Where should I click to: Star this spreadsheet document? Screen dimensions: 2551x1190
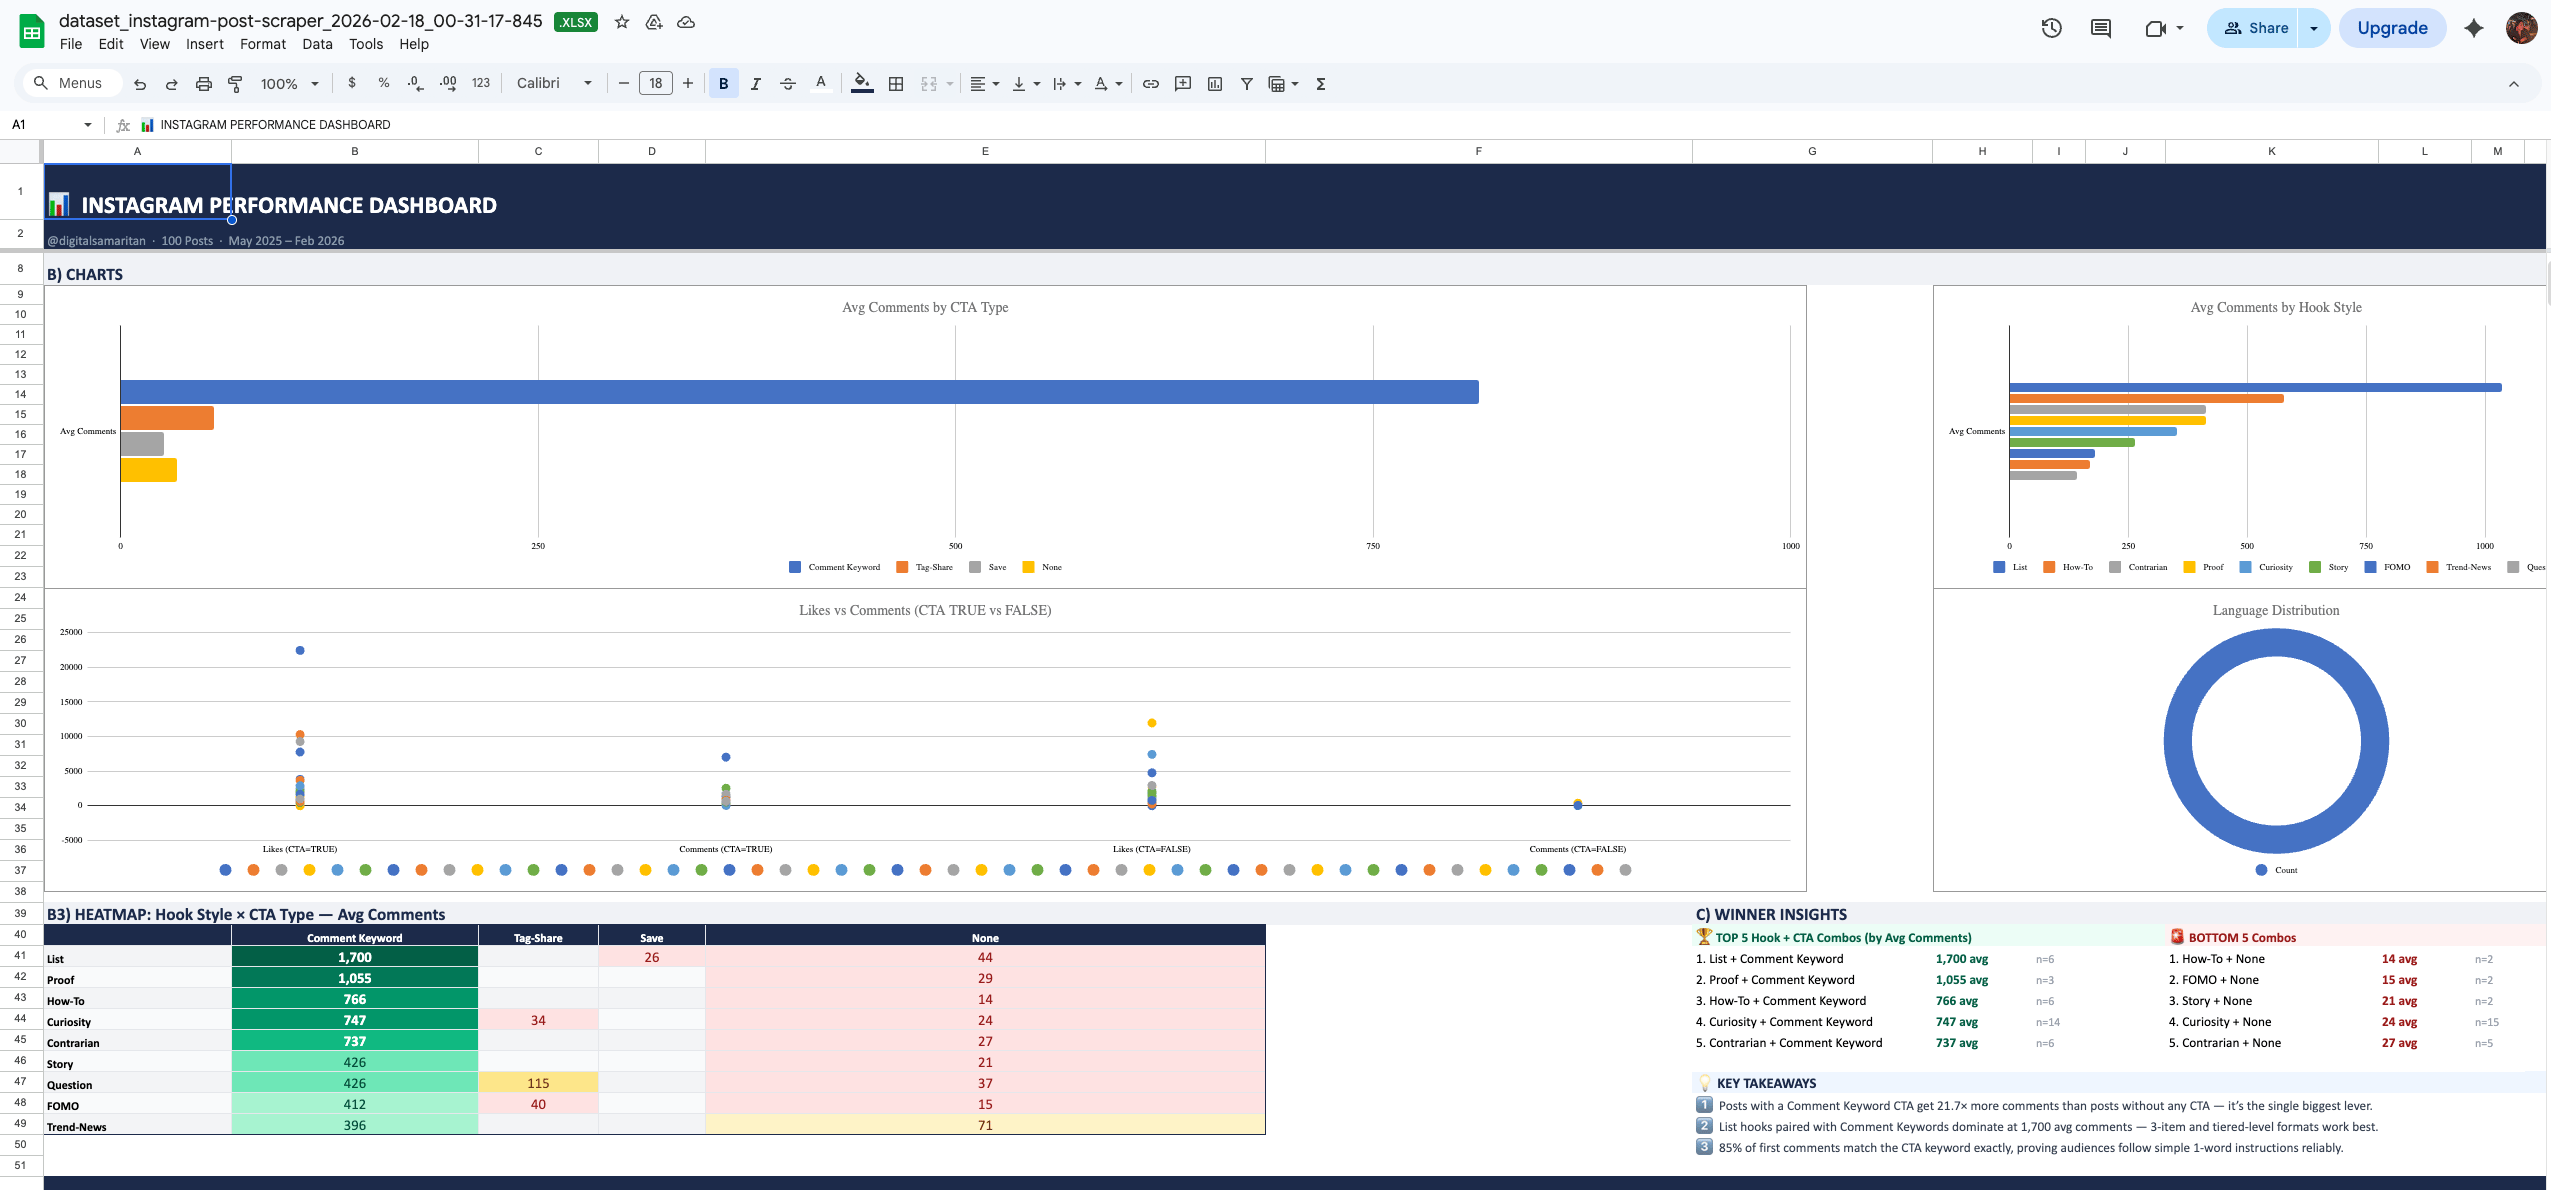pyautogui.click(x=622, y=22)
